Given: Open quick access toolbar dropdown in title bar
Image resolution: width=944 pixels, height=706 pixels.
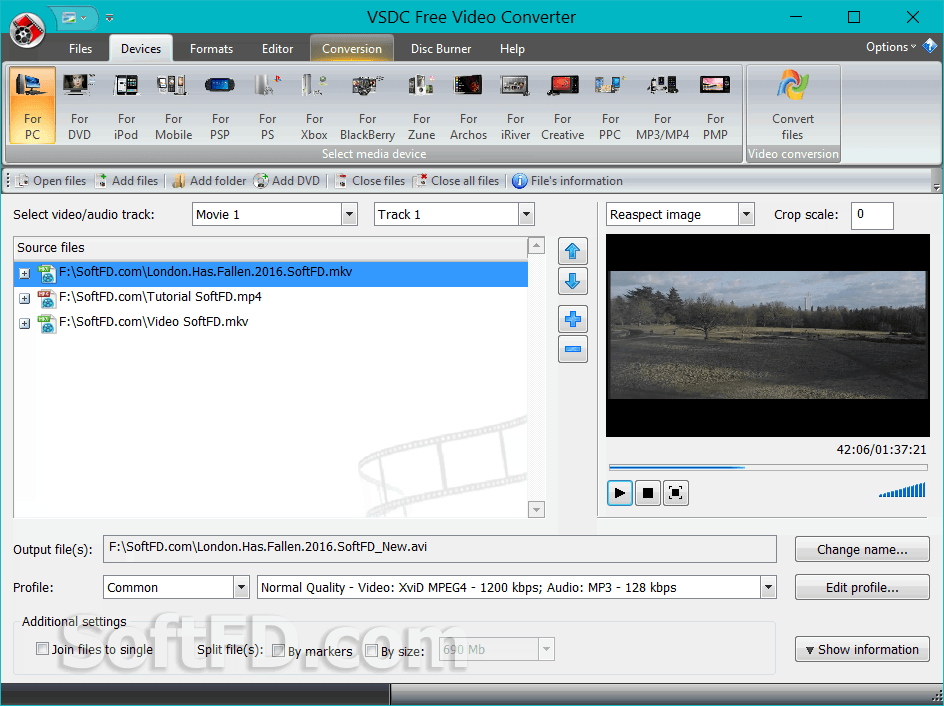Looking at the screenshot, I should pos(110,18).
